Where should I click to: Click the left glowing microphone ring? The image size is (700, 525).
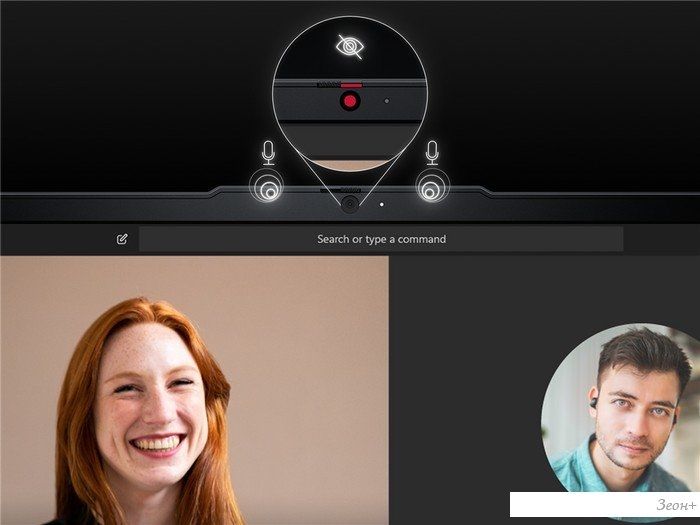pyautogui.click(x=267, y=186)
